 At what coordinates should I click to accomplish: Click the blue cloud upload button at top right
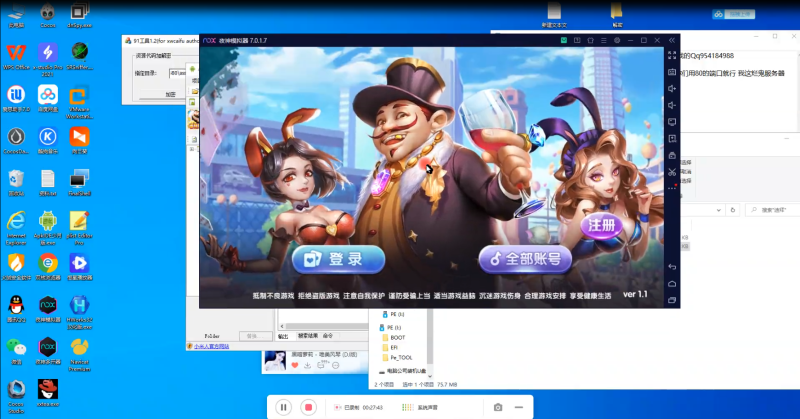734,14
